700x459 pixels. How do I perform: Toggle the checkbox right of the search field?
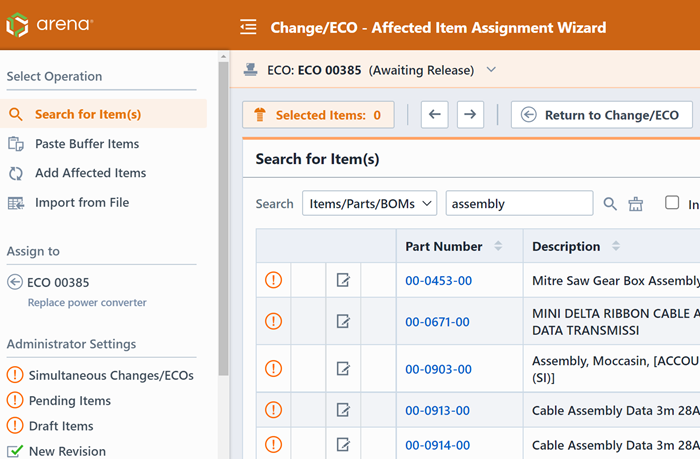click(x=672, y=203)
